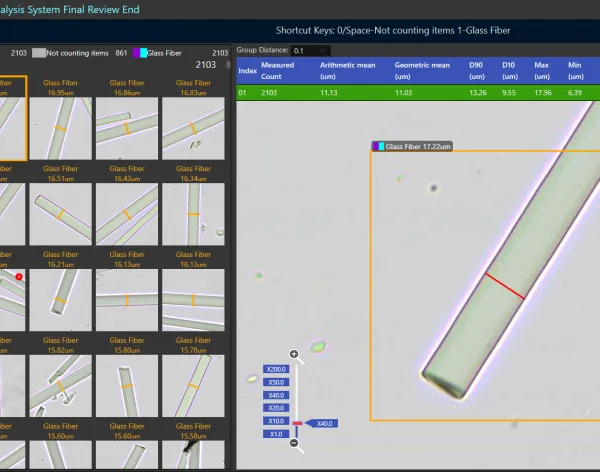
Task: Choose the X40.0 zoom preset
Action: 276,395
